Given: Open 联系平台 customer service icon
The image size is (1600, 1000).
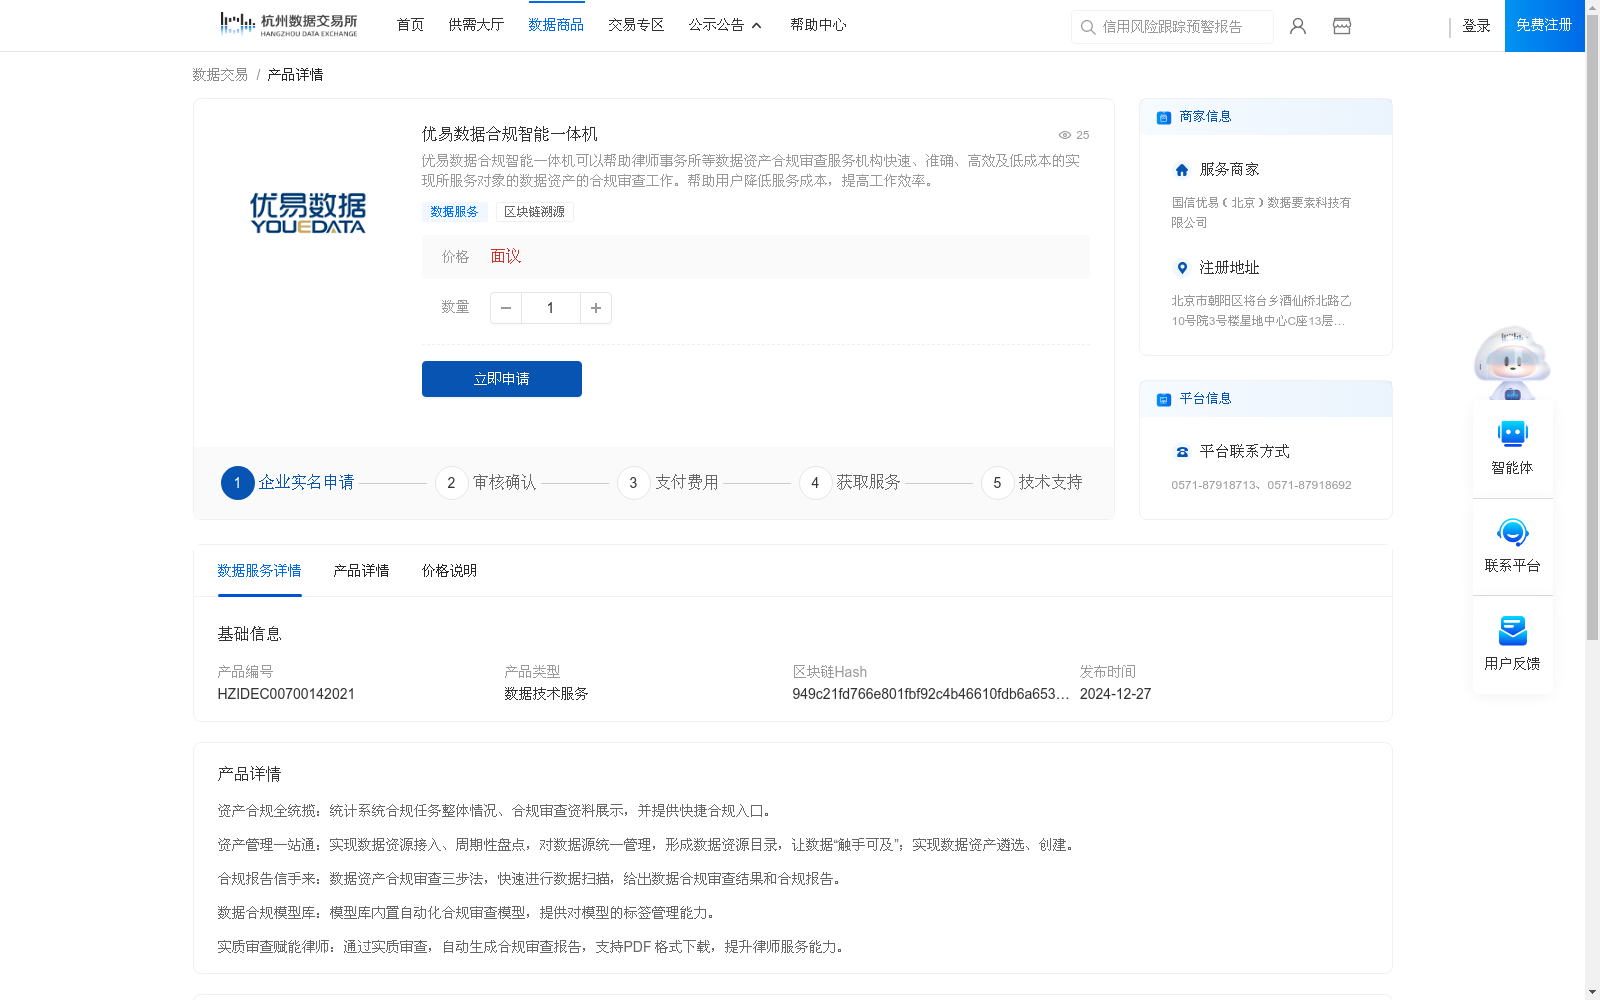Looking at the screenshot, I should [x=1512, y=532].
